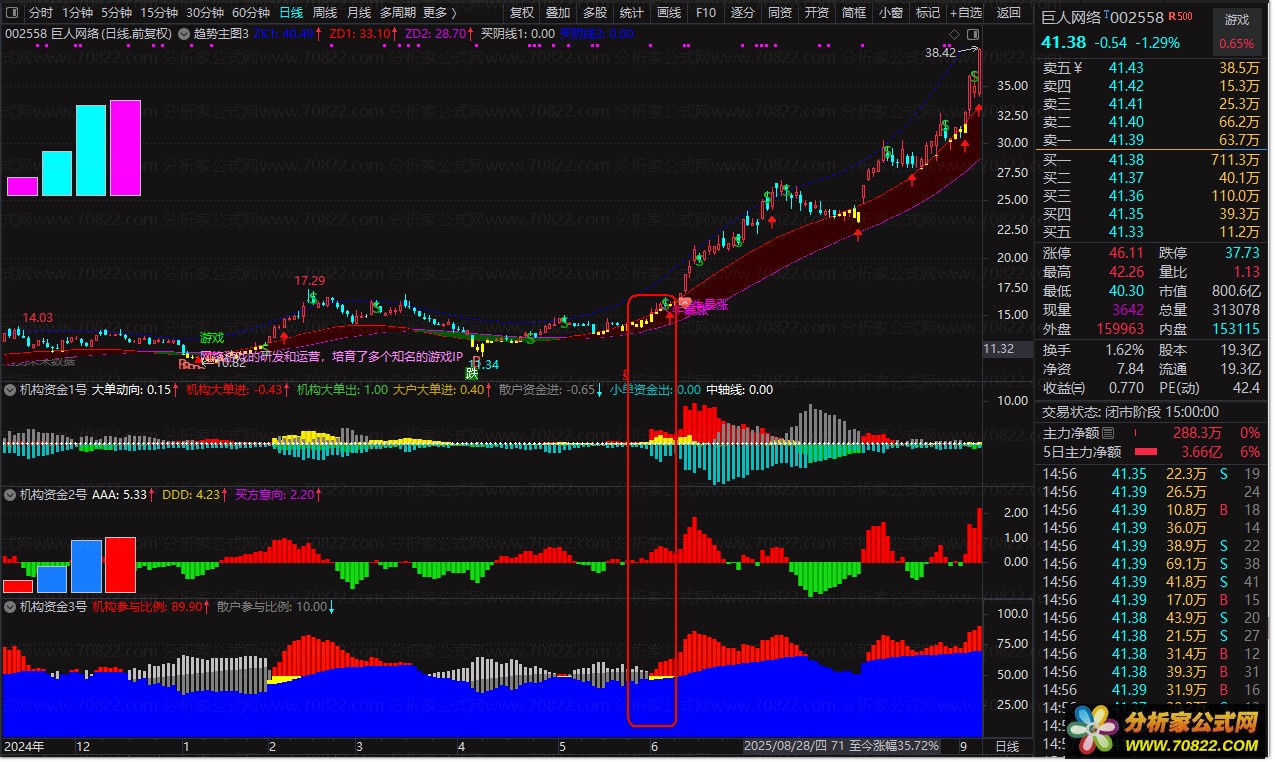The width and height of the screenshot is (1275, 762).
Task: Switch to the 分时 chart tab
Action: click(40, 13)
